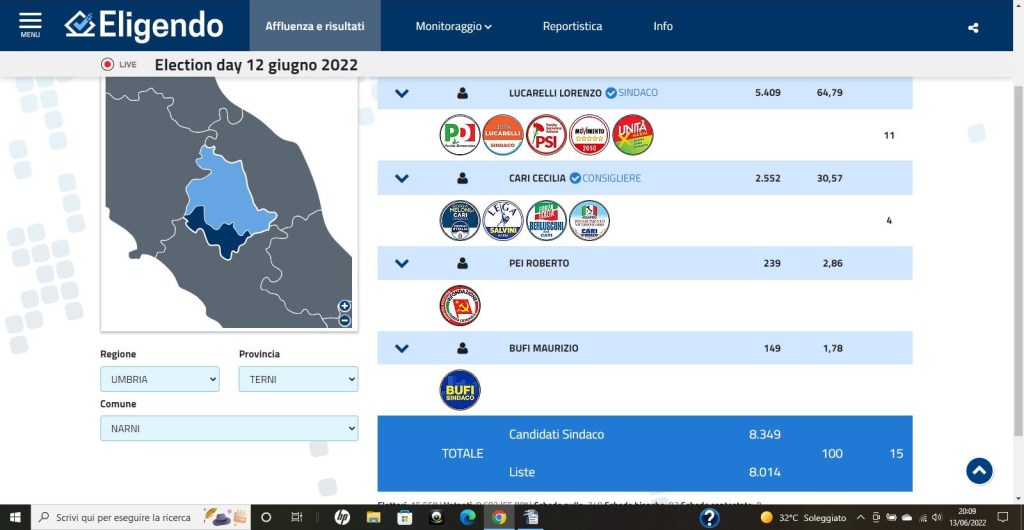The height and width of the screenshot is (530, 1024).
Task: Open the Regione dropdown showing Umbria
Action: [159, 379]
